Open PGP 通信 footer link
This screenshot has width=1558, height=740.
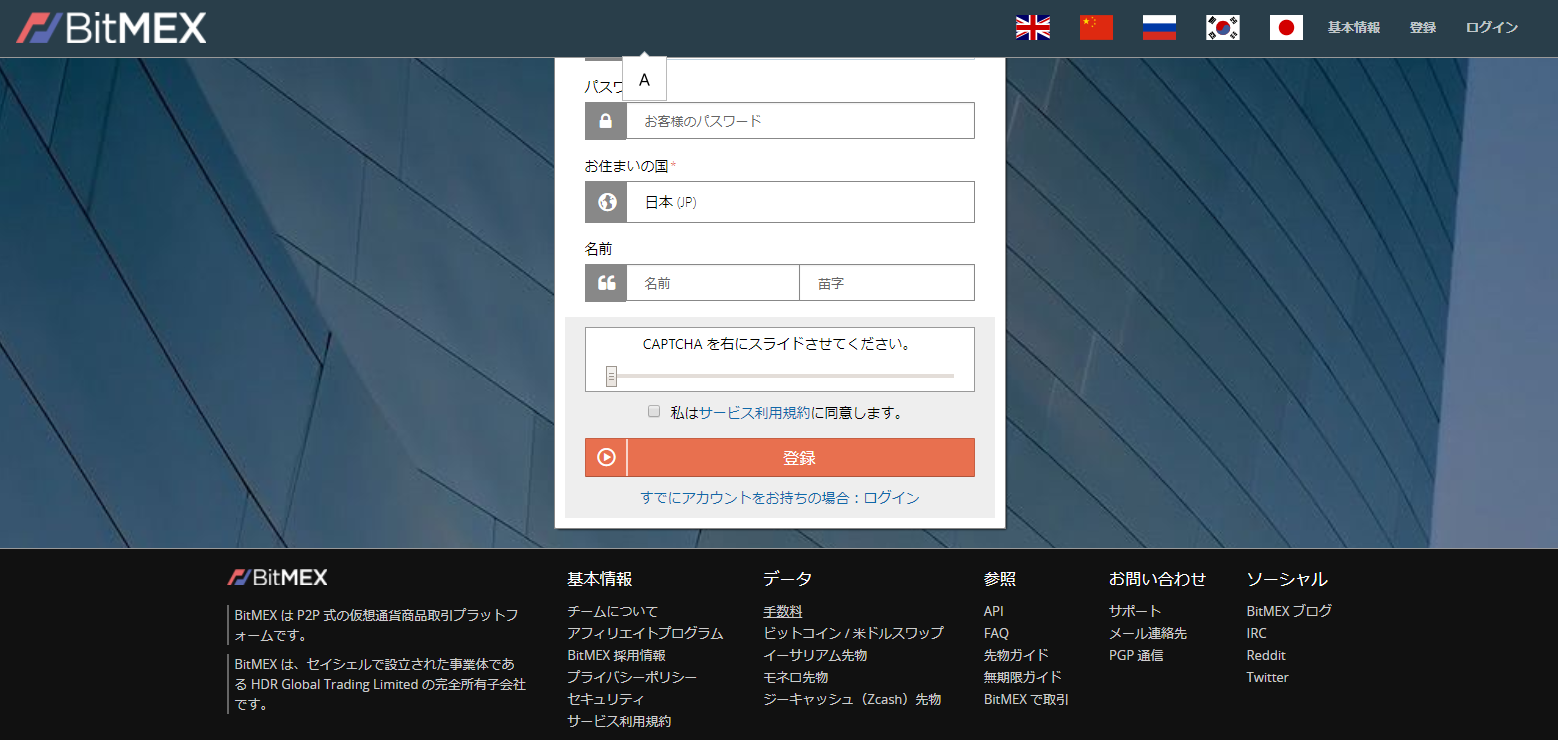[1136, 655]
